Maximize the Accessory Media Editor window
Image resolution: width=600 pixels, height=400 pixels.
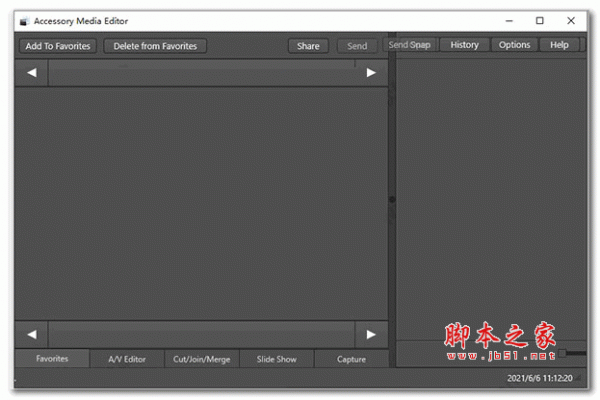tap(540, 21)
